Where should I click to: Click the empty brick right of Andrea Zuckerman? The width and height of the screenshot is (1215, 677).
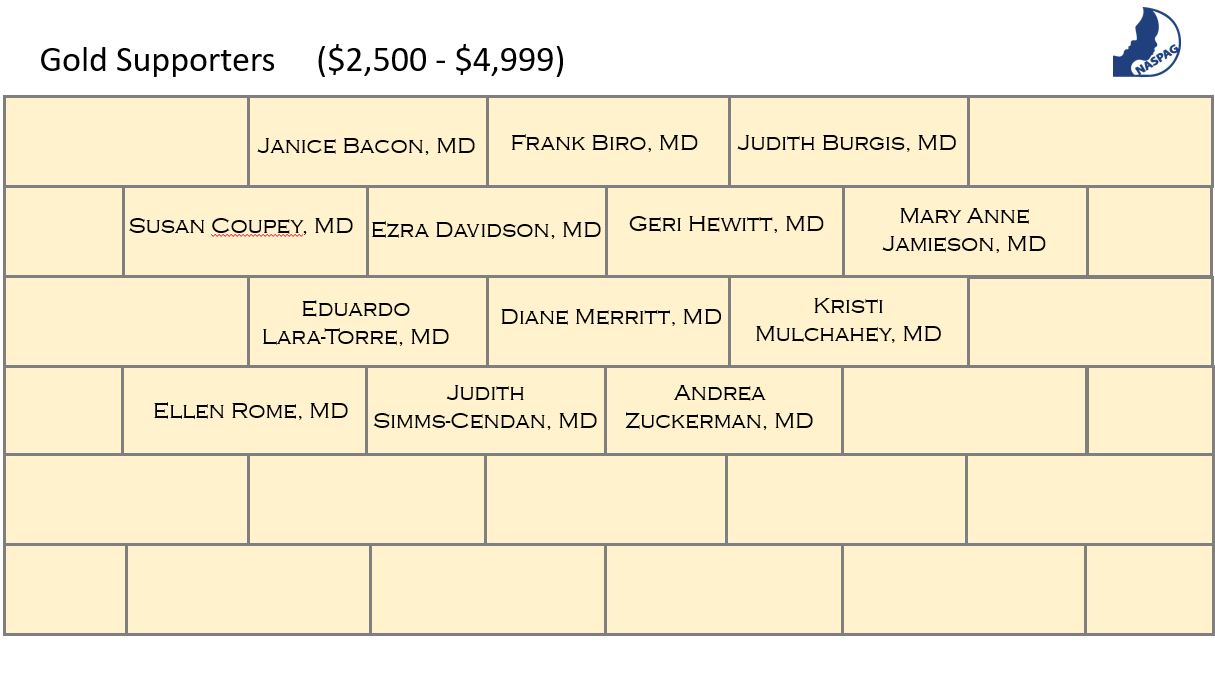point(964,410)
